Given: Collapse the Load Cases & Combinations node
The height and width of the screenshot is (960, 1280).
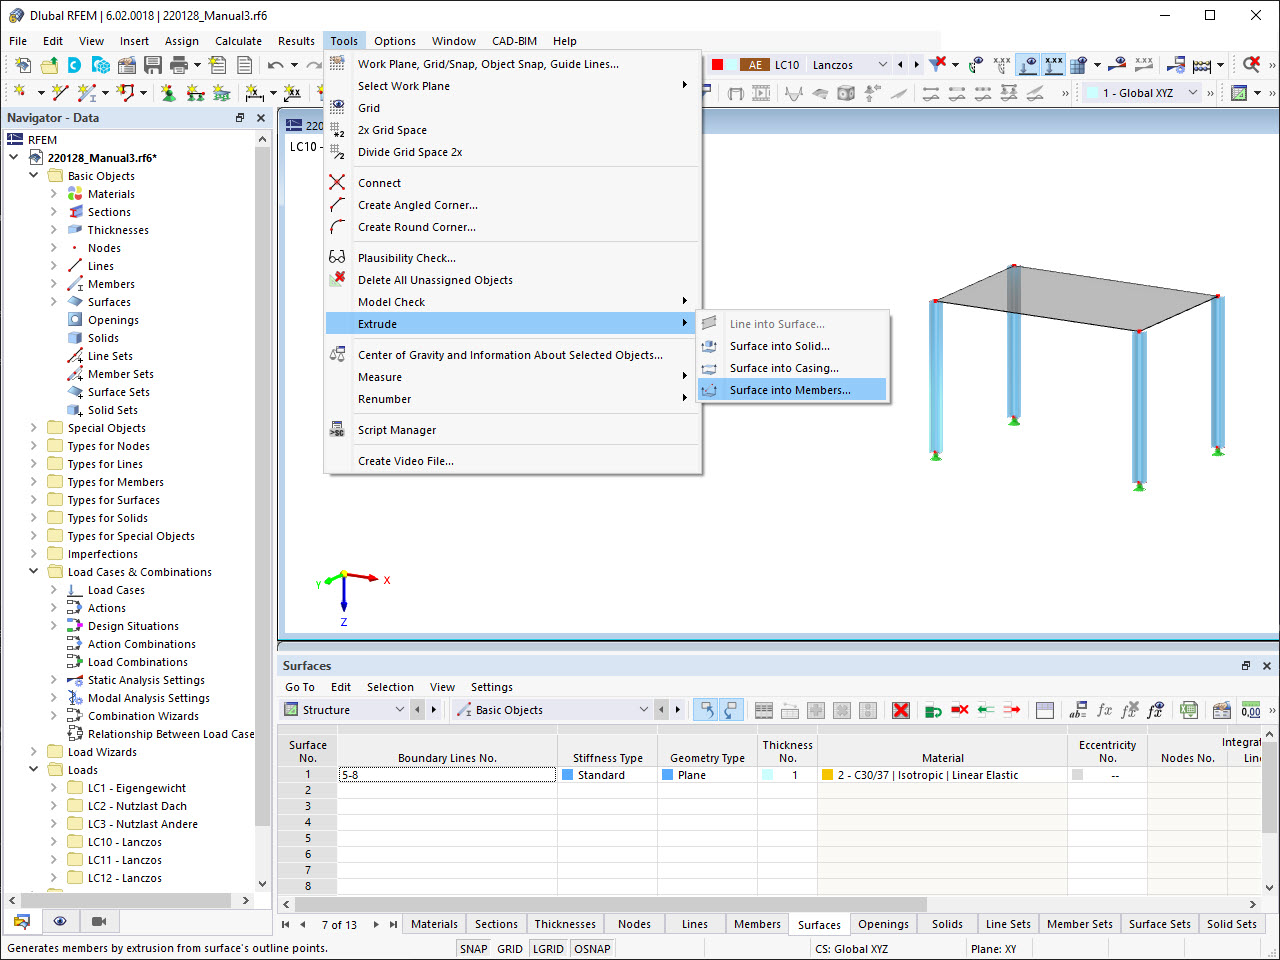Looking at the screenshot, I should click(34, 572).
